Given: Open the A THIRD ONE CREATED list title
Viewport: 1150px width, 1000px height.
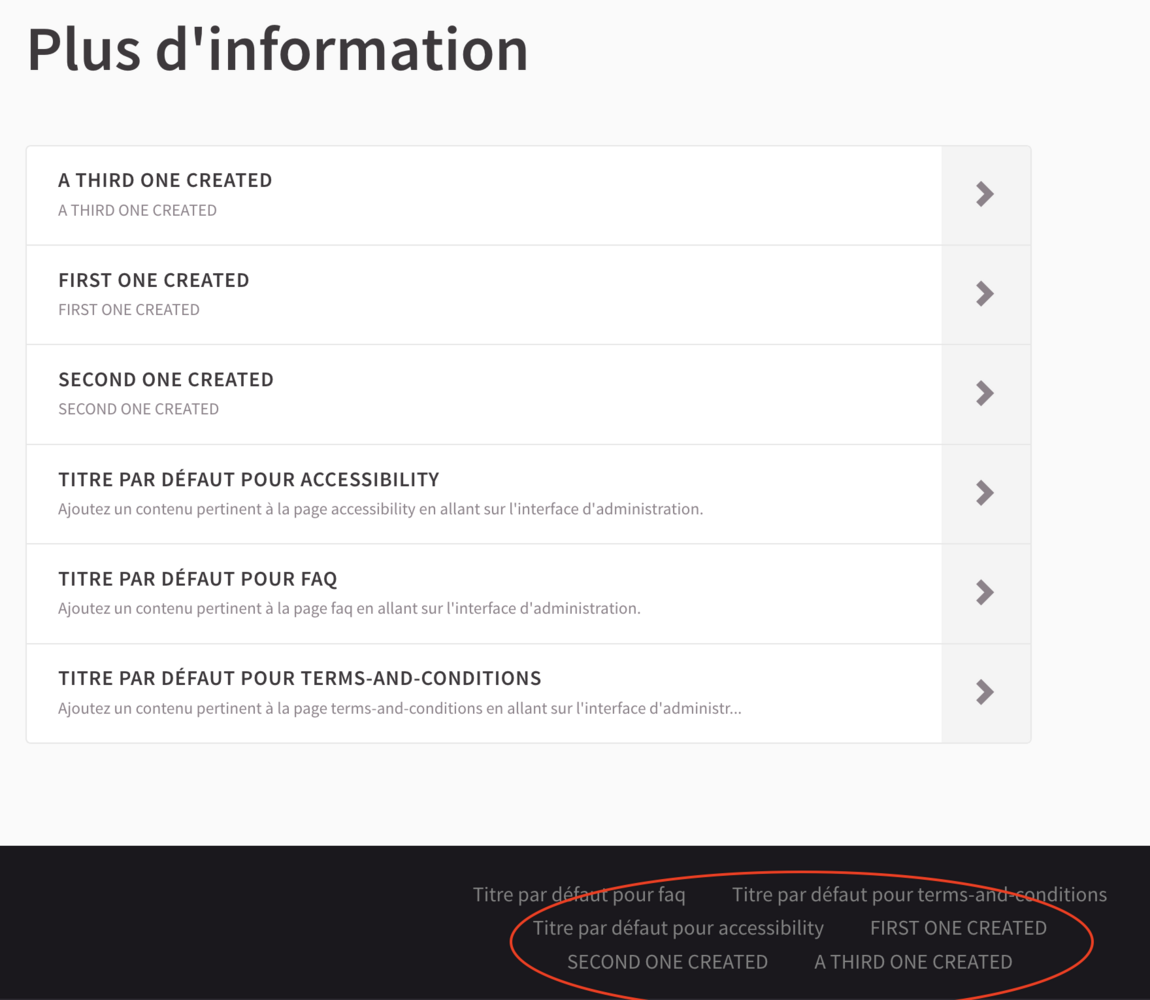Looking at the screenshot, I should [x=165, y=180].
